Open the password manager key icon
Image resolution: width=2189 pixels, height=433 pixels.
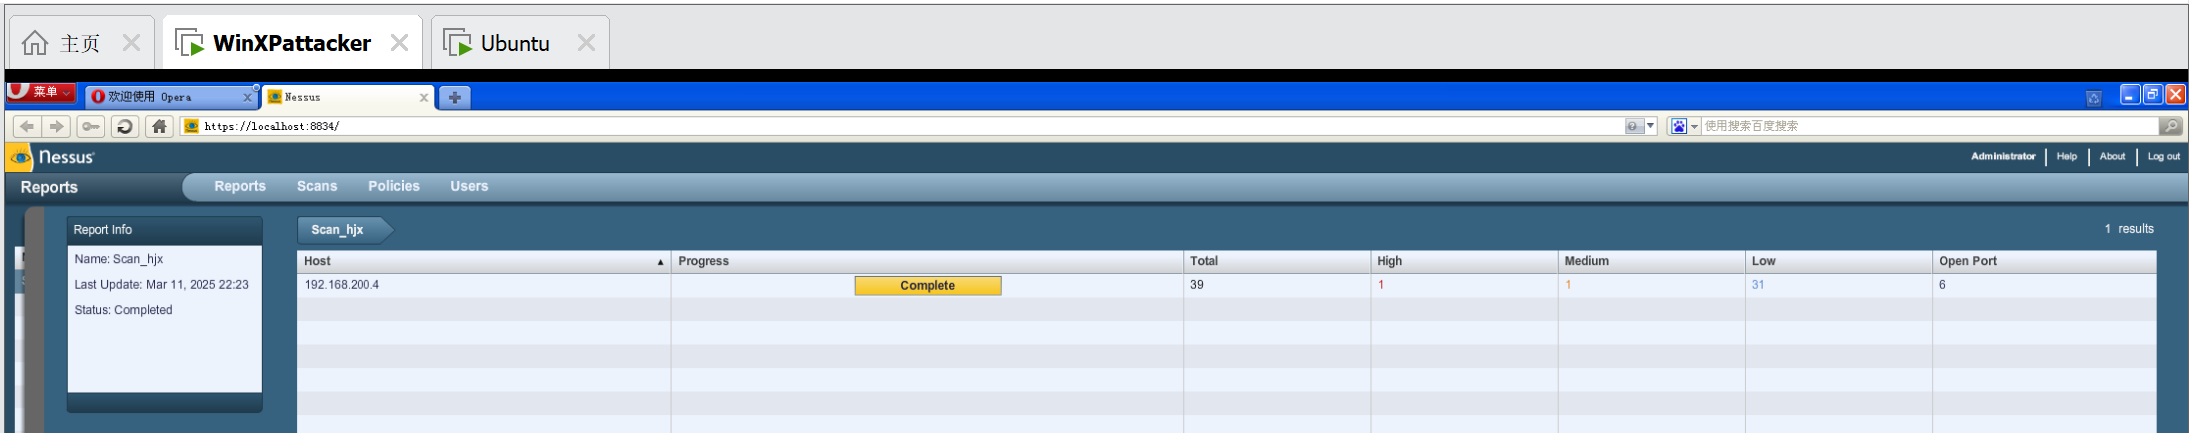(x=91, y=126)
